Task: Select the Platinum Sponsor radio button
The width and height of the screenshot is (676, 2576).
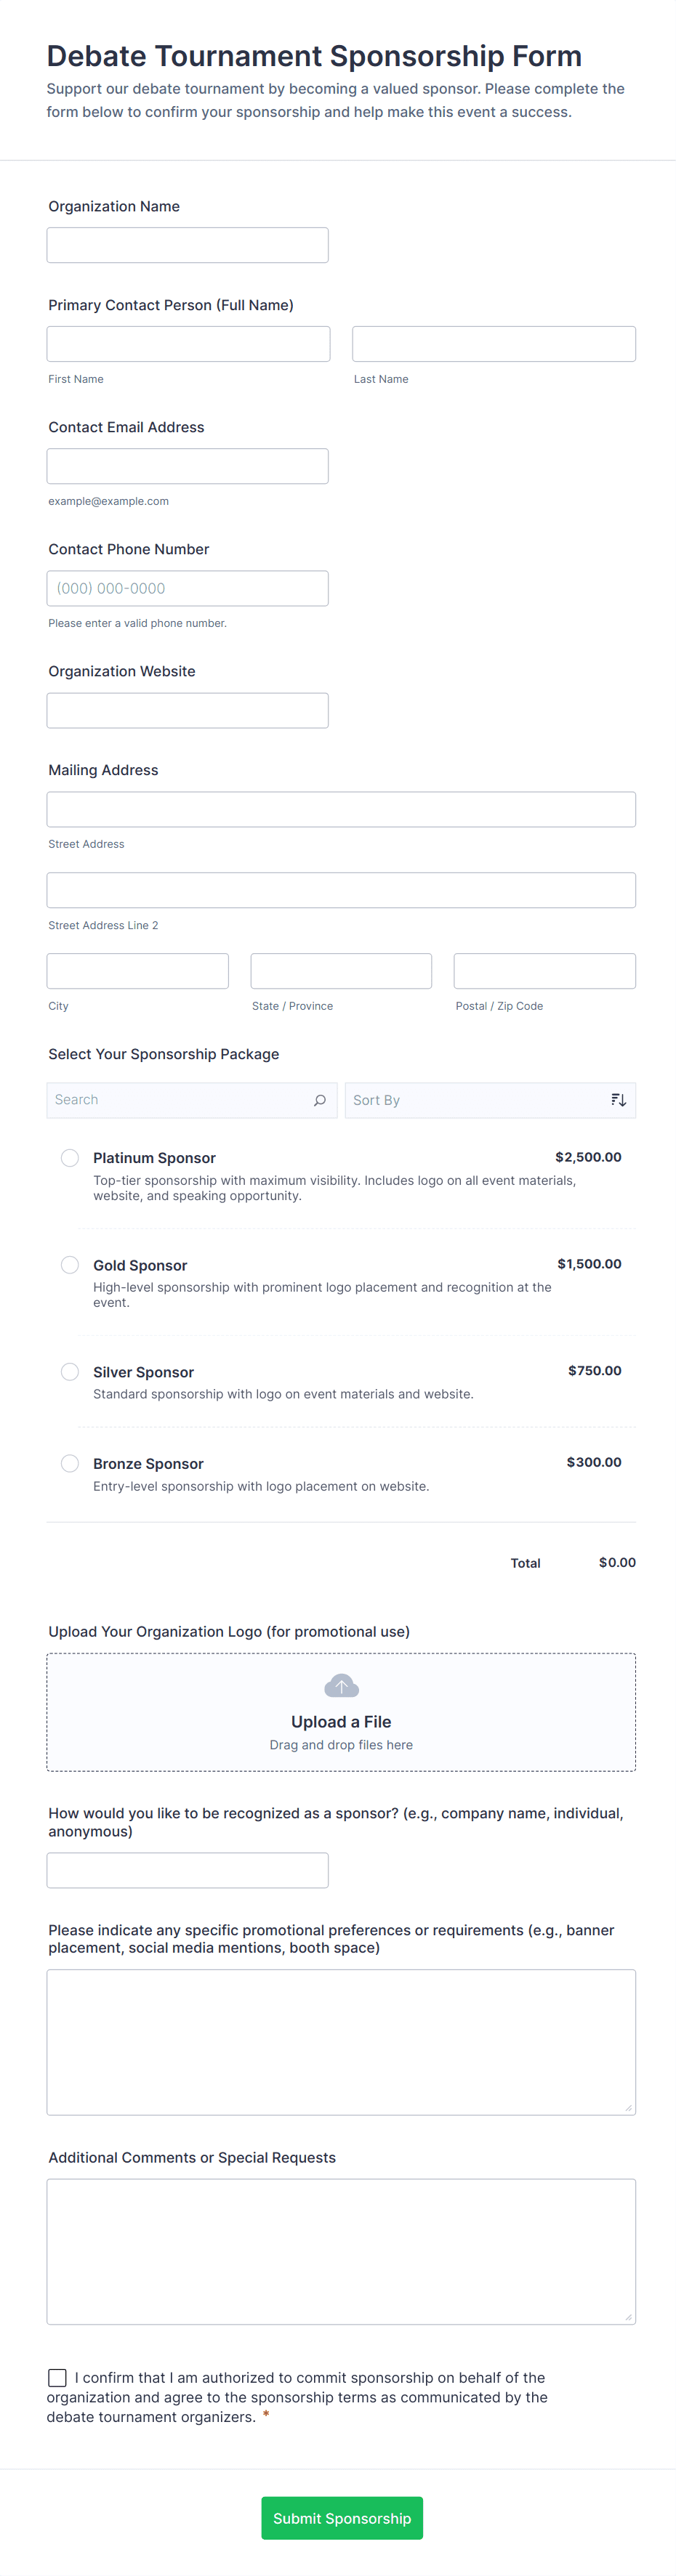Action: pos(70,1158)
